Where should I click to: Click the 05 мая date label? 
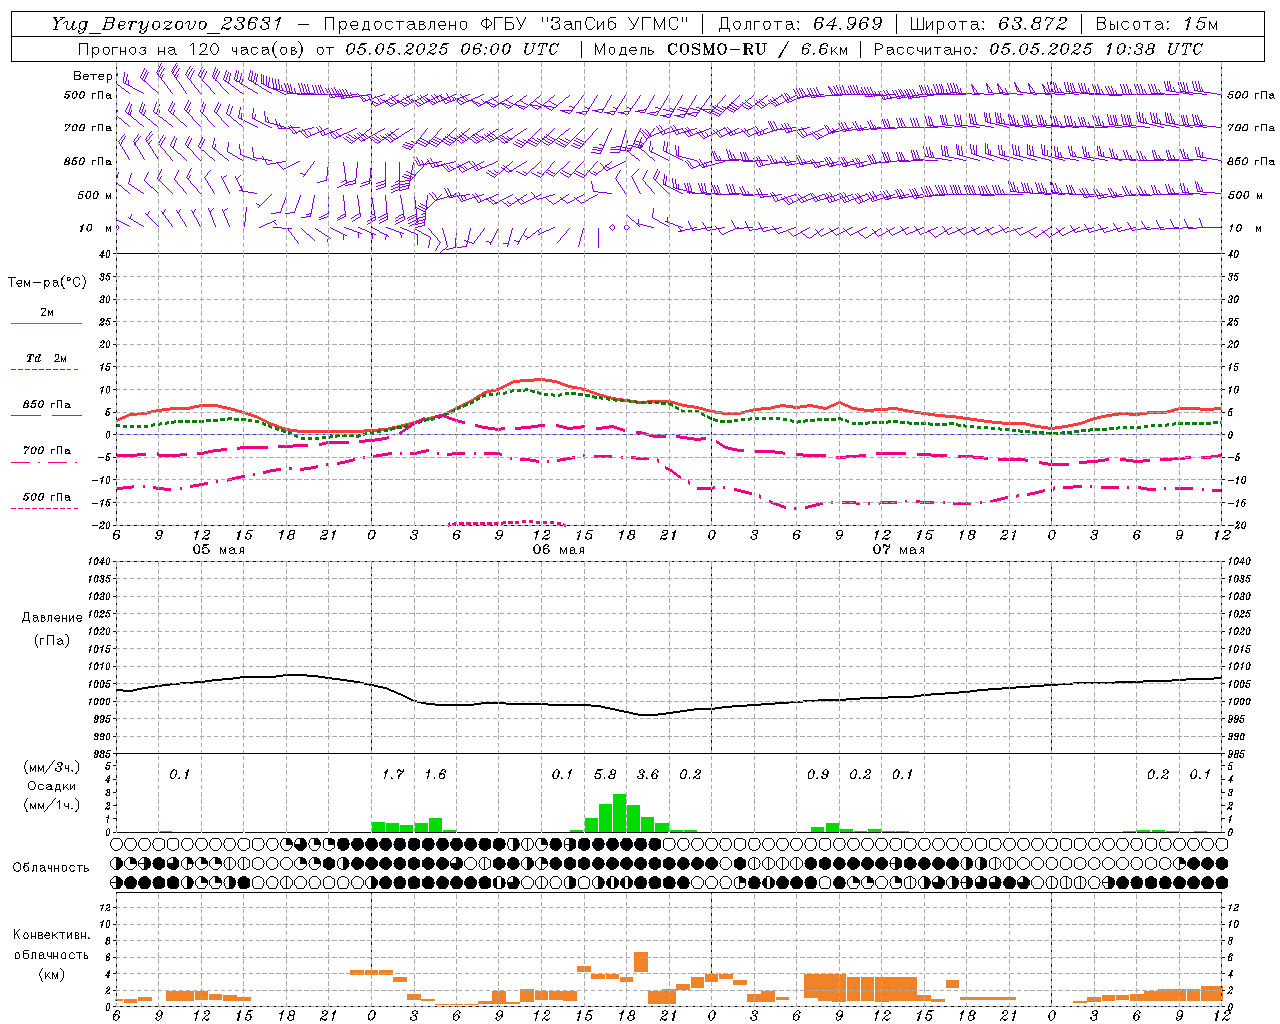(218, 550)
